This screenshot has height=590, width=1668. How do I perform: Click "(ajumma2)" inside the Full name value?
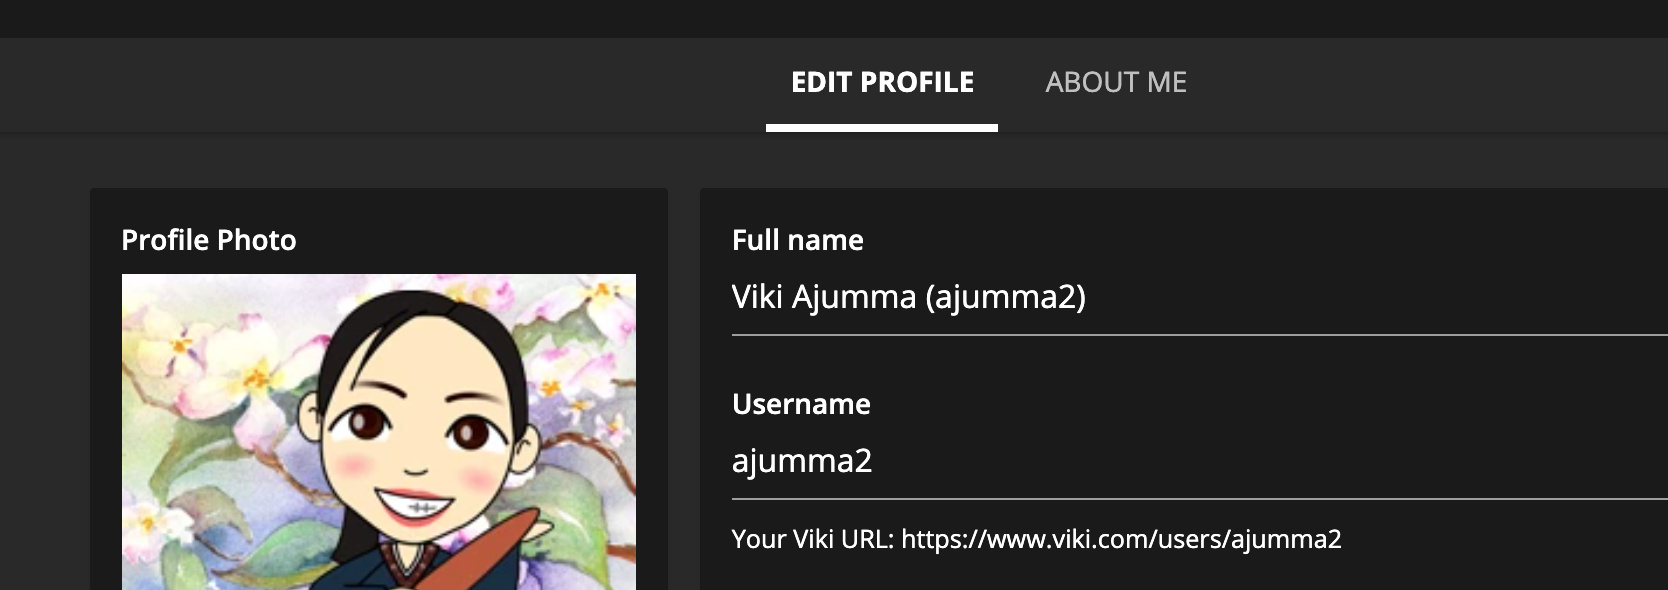(1005, 297)
